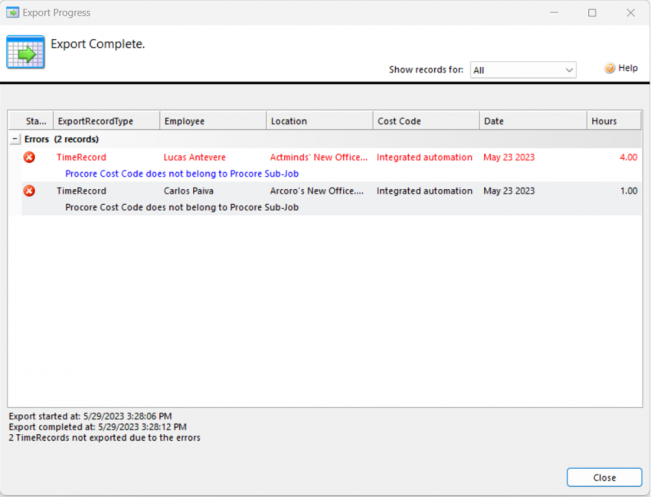Image resolution: width=651 pixels, height=497 pixels.
Task: Click the Export Complete grid arrow icon
Action: point(25,52)
